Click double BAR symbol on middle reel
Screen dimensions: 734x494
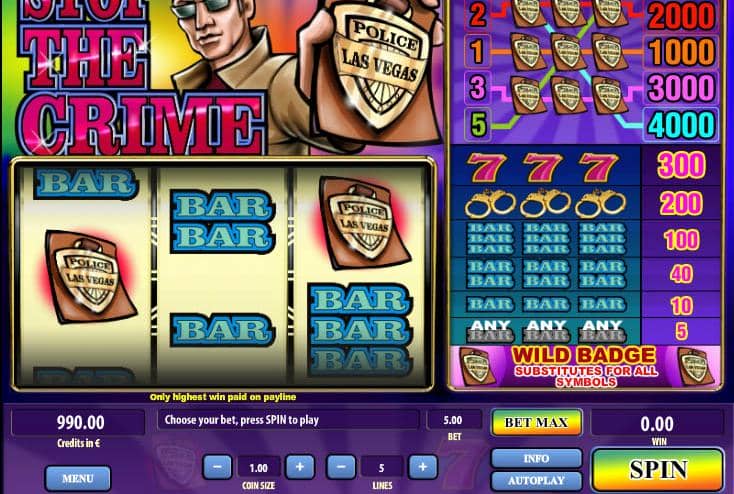click(222, 221)
